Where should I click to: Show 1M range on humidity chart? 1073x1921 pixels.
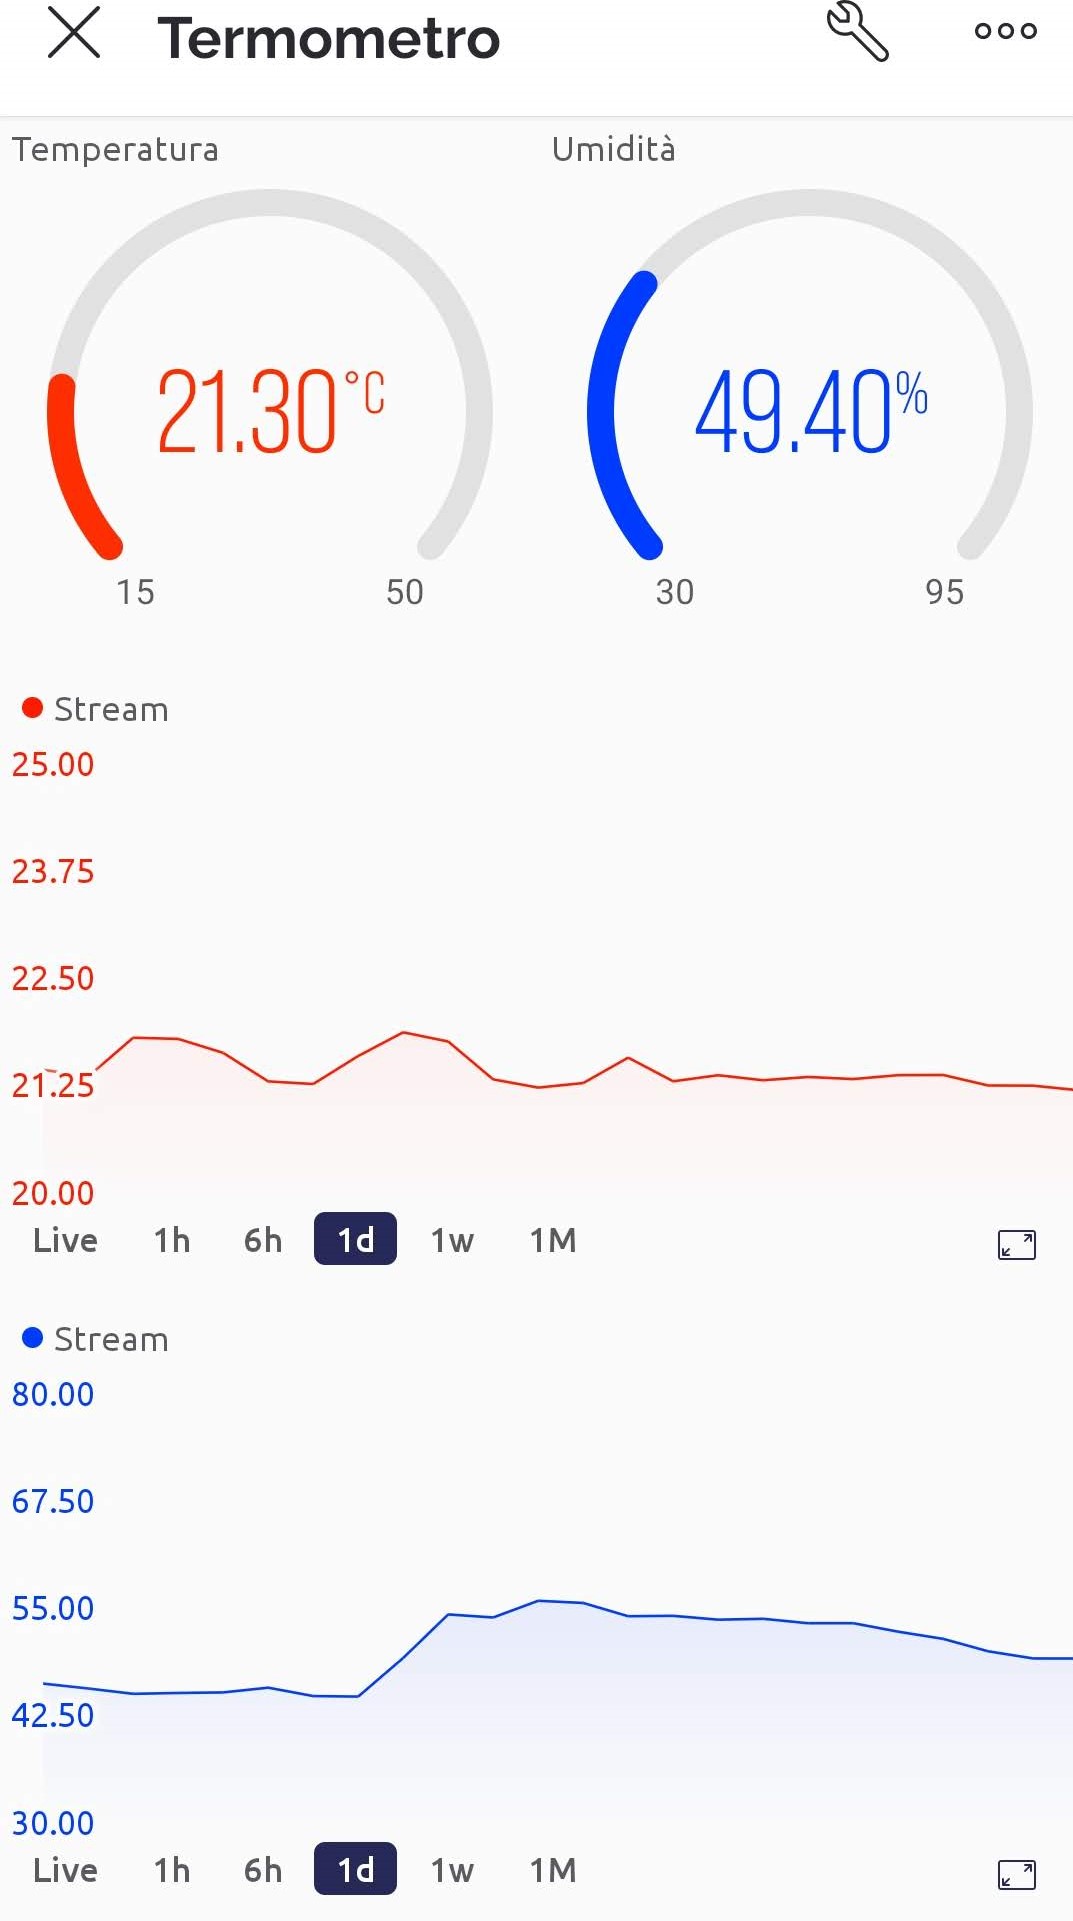pyautogui.click(x=553, y=1870)
